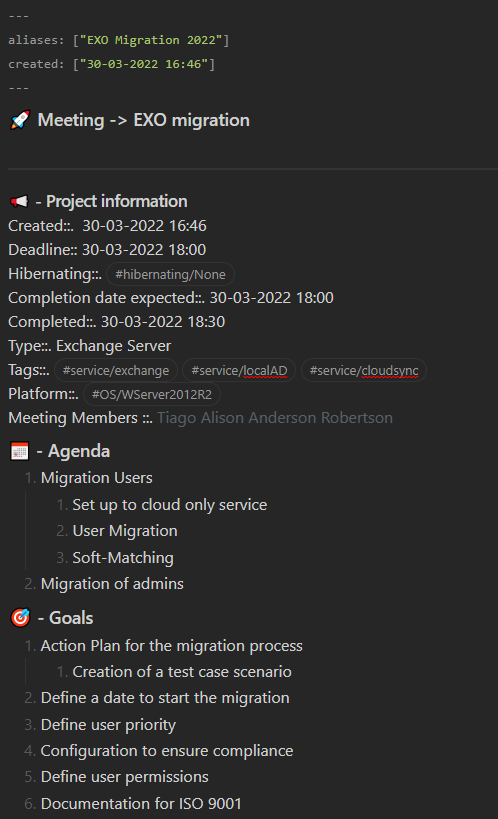Click the target icon beside Goals
The width and height of the screenshot is (498, 819).
click(20, 618)
